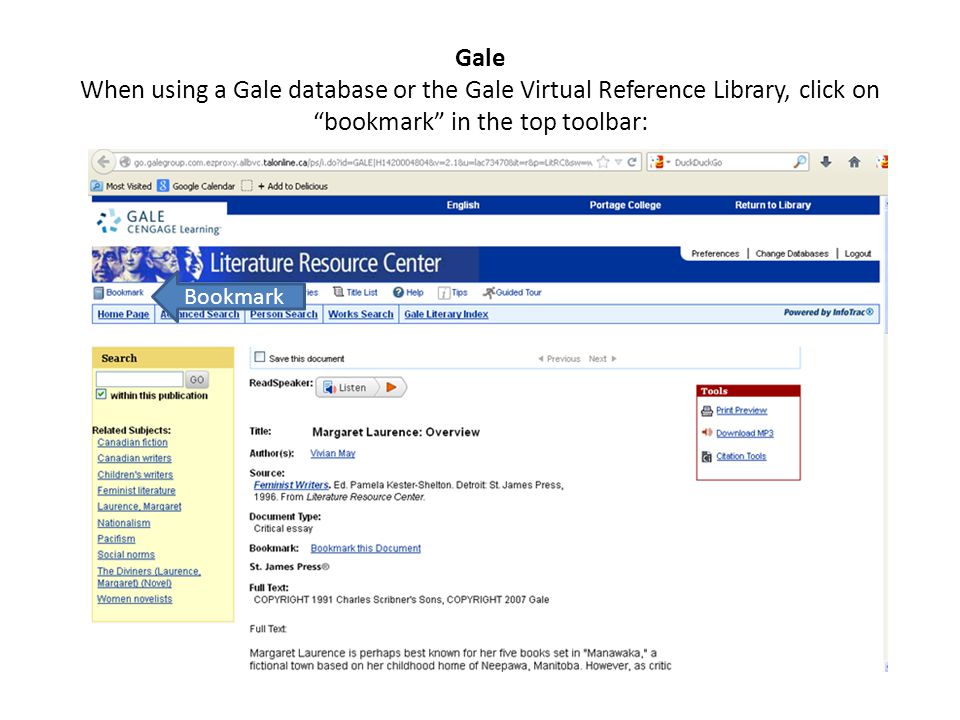The height and width of the screenshot is (720, 960).
Task: Click Portage College in top bar
Action: click(625, 205)
